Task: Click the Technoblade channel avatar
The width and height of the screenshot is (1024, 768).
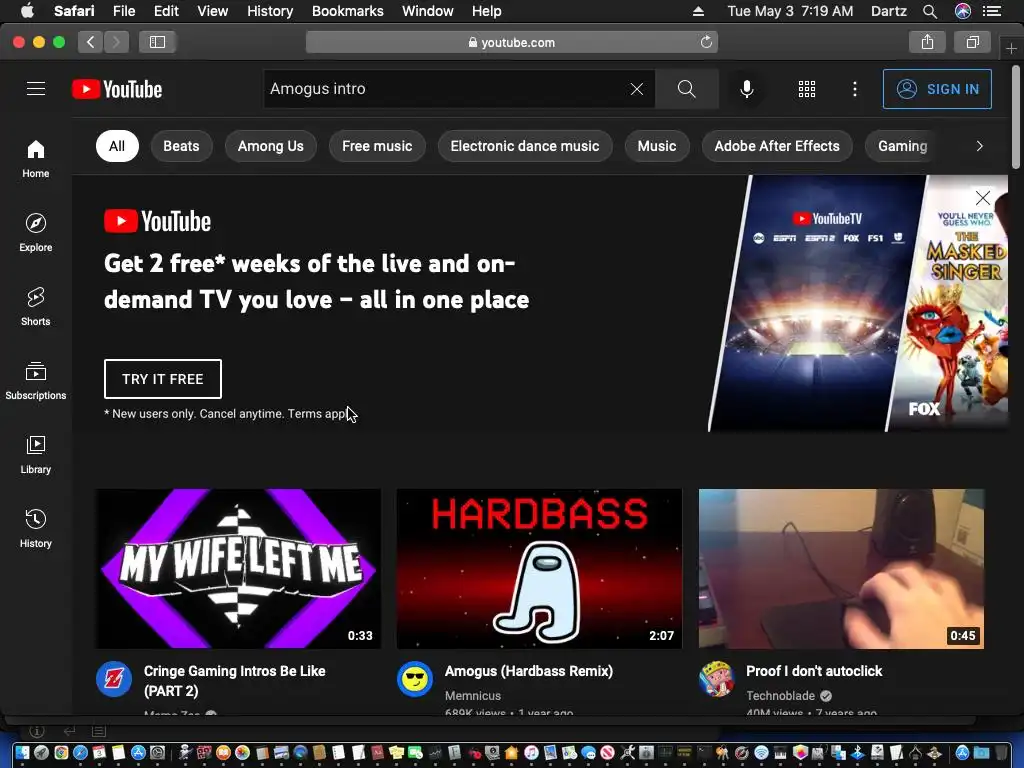Action: coord(717,679)
